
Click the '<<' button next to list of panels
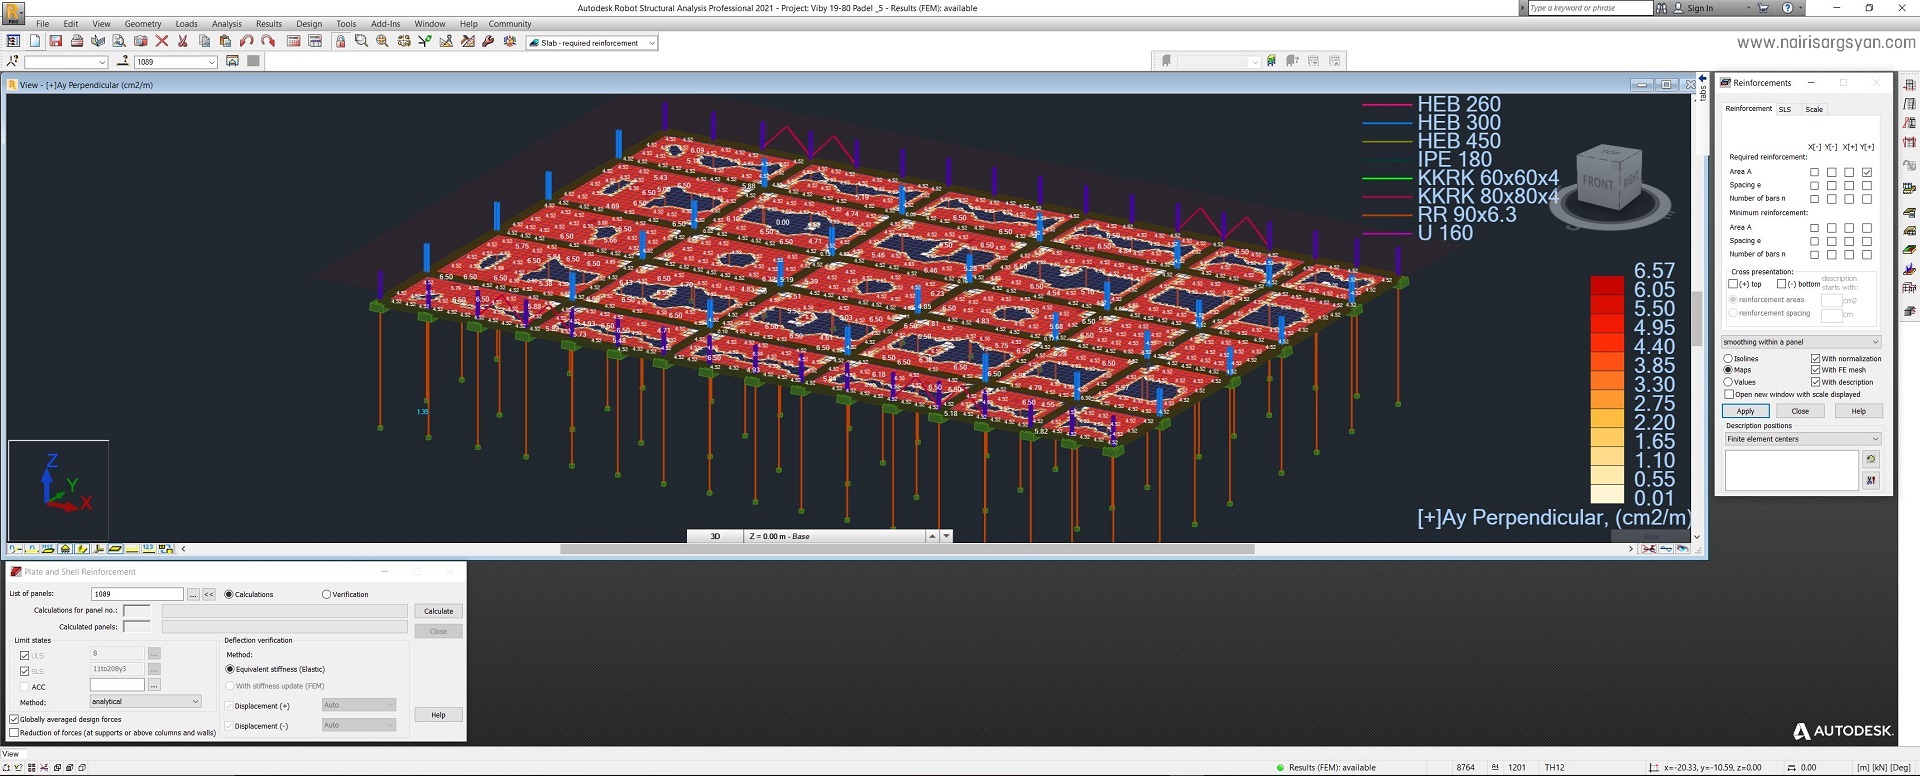click(209, 594)
